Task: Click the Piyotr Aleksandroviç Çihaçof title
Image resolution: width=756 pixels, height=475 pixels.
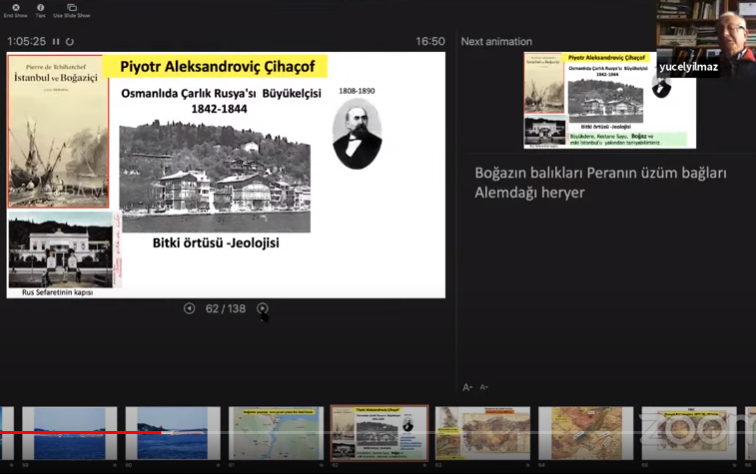Action: (216, 67)
